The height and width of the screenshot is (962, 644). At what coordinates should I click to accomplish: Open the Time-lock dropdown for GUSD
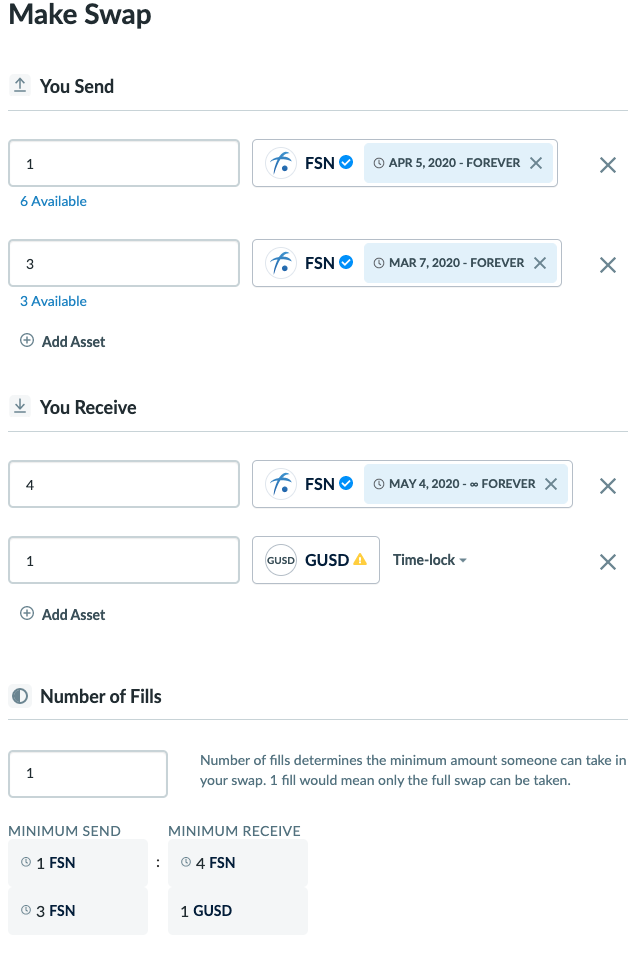pos(430,560)
